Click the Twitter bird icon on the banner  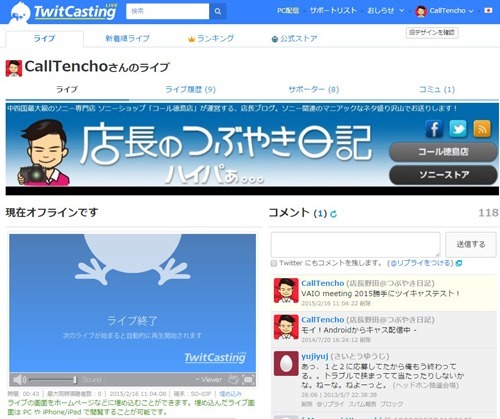click(x=458, y=129)
